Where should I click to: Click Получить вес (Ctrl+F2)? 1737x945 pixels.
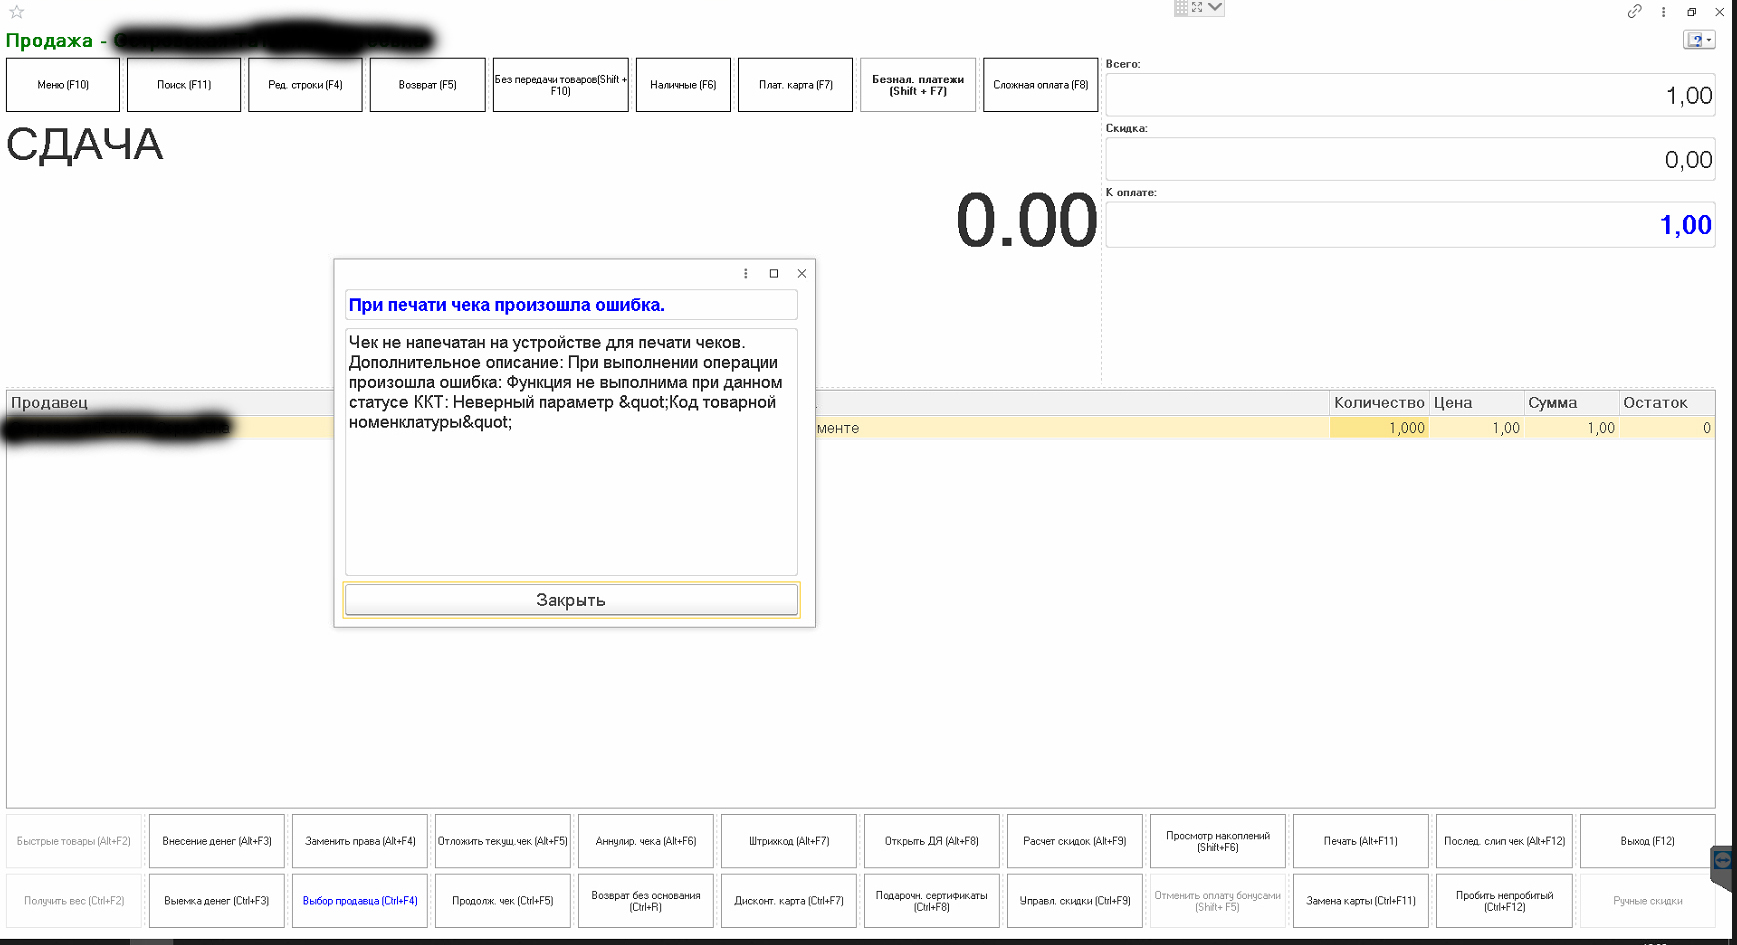tap(74, 901)
